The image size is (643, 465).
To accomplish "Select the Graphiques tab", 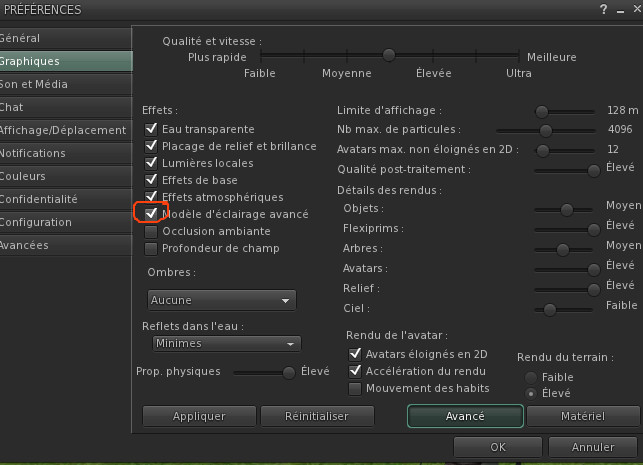I will (x=66, y=61).
